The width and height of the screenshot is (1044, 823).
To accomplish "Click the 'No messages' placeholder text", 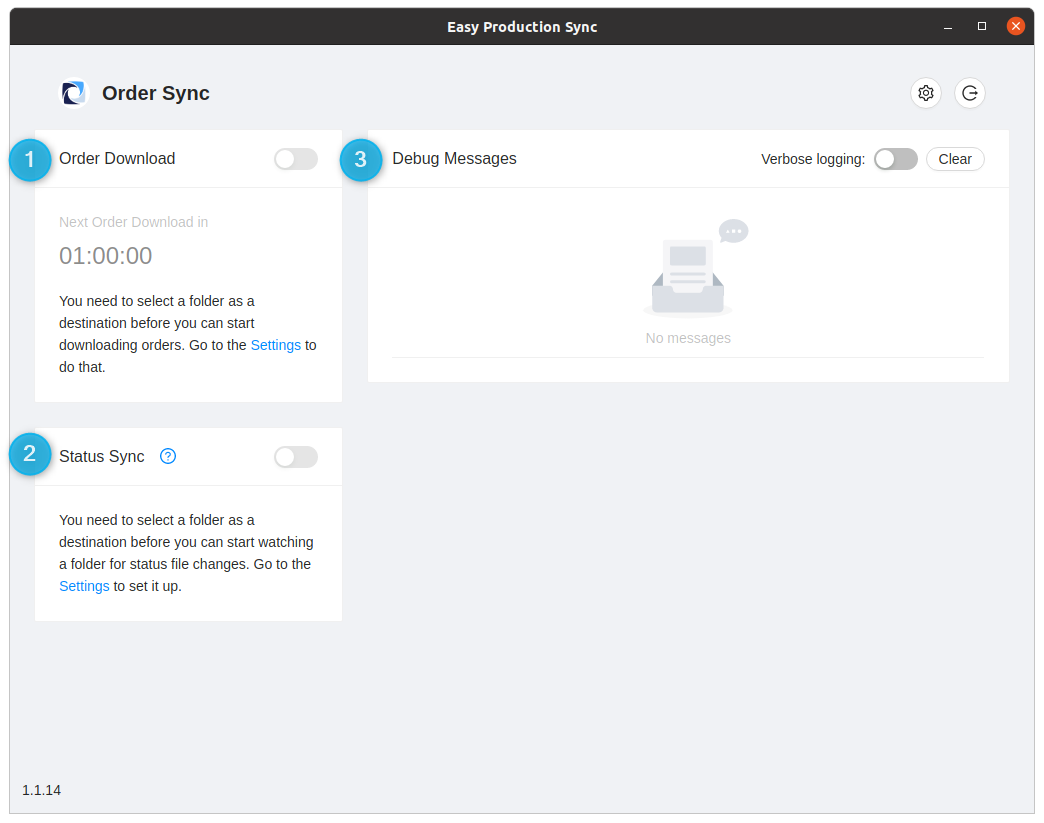I will (x=688, y=338).
